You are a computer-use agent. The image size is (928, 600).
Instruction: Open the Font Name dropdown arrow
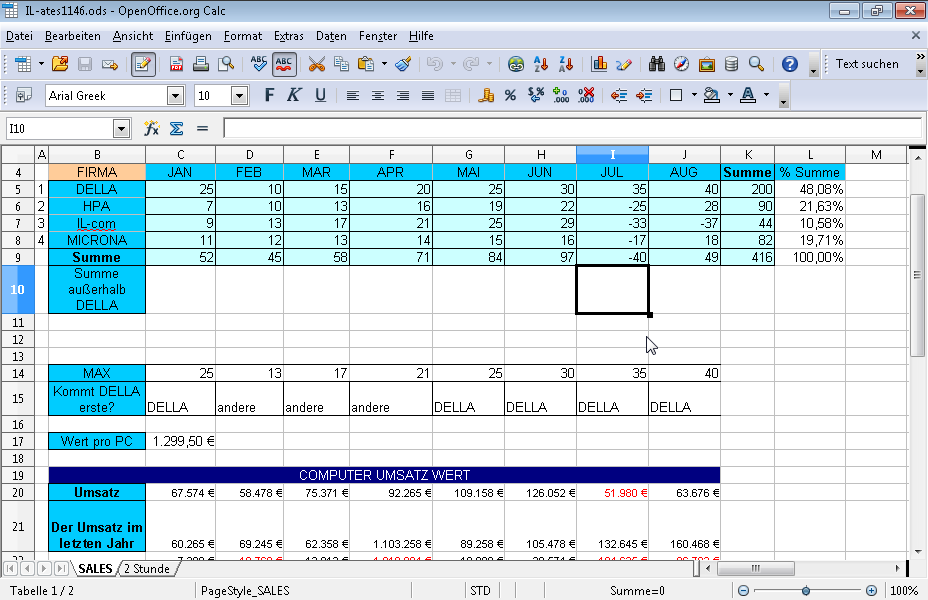click(175, 96)
